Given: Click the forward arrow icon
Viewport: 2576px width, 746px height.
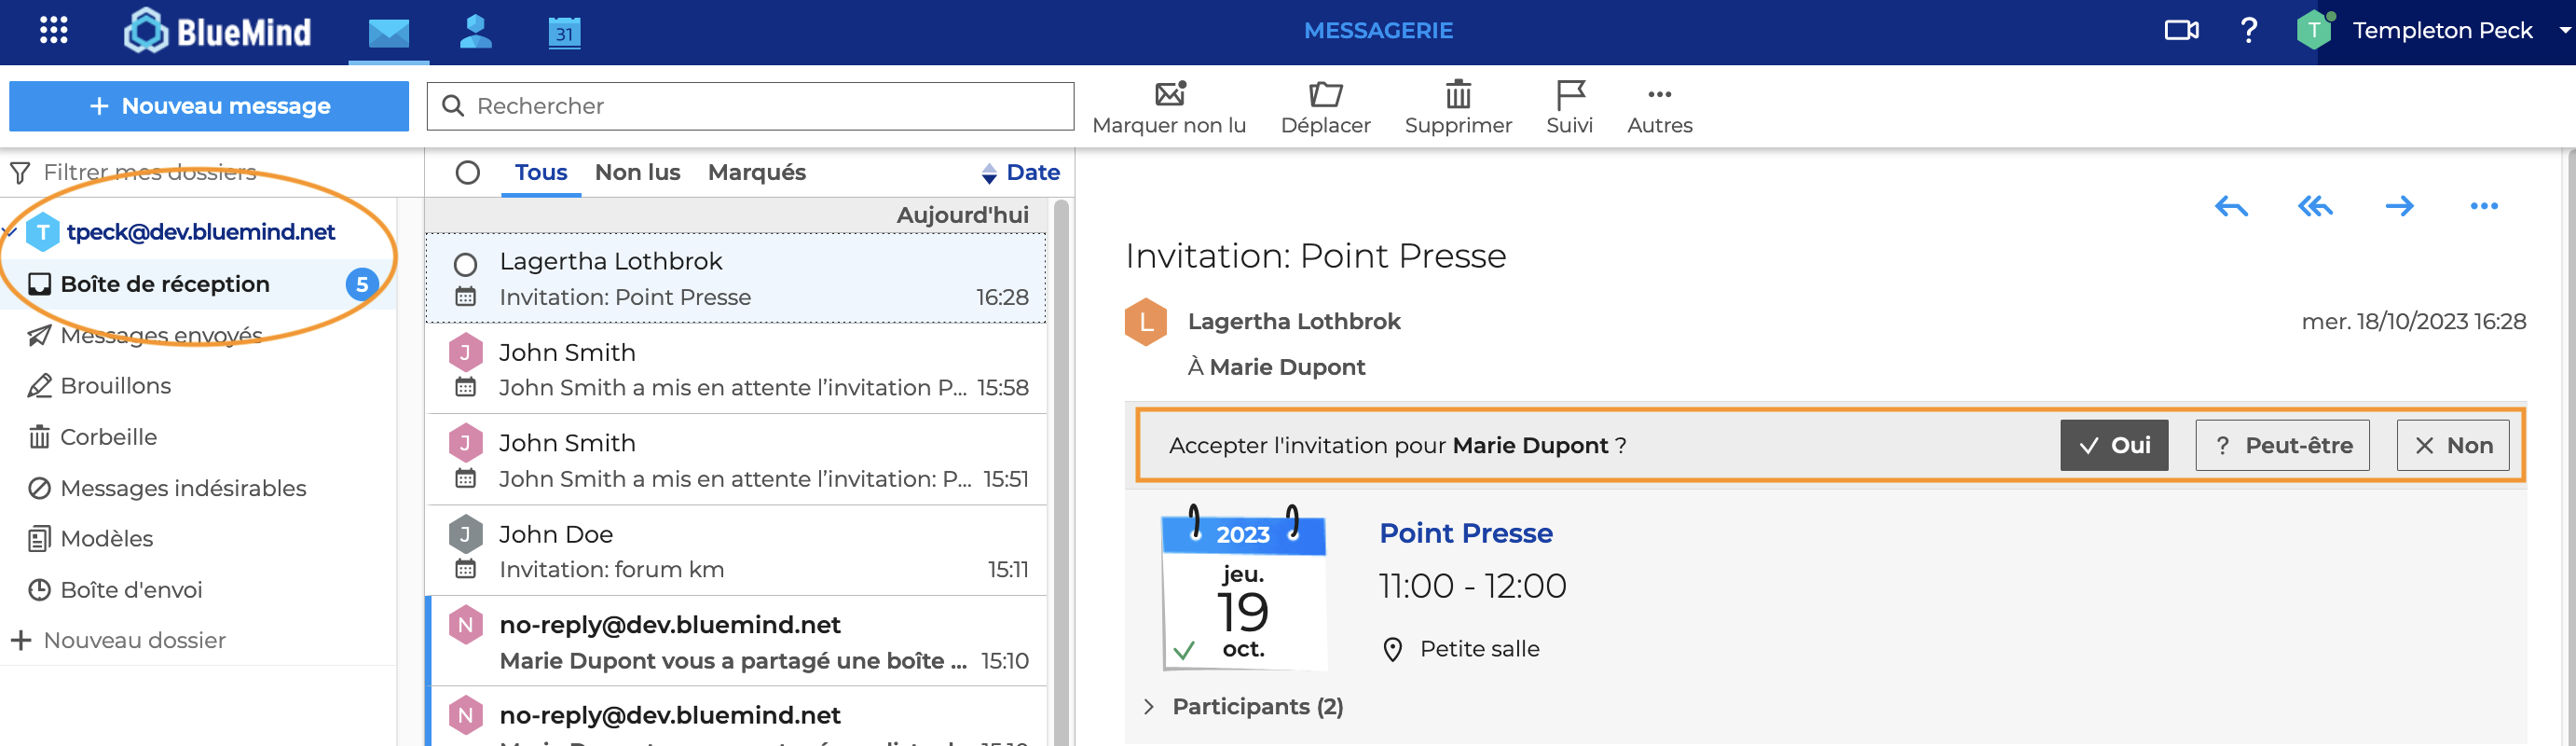Looking at the screenshot, I should click(x=2398, y=207).
